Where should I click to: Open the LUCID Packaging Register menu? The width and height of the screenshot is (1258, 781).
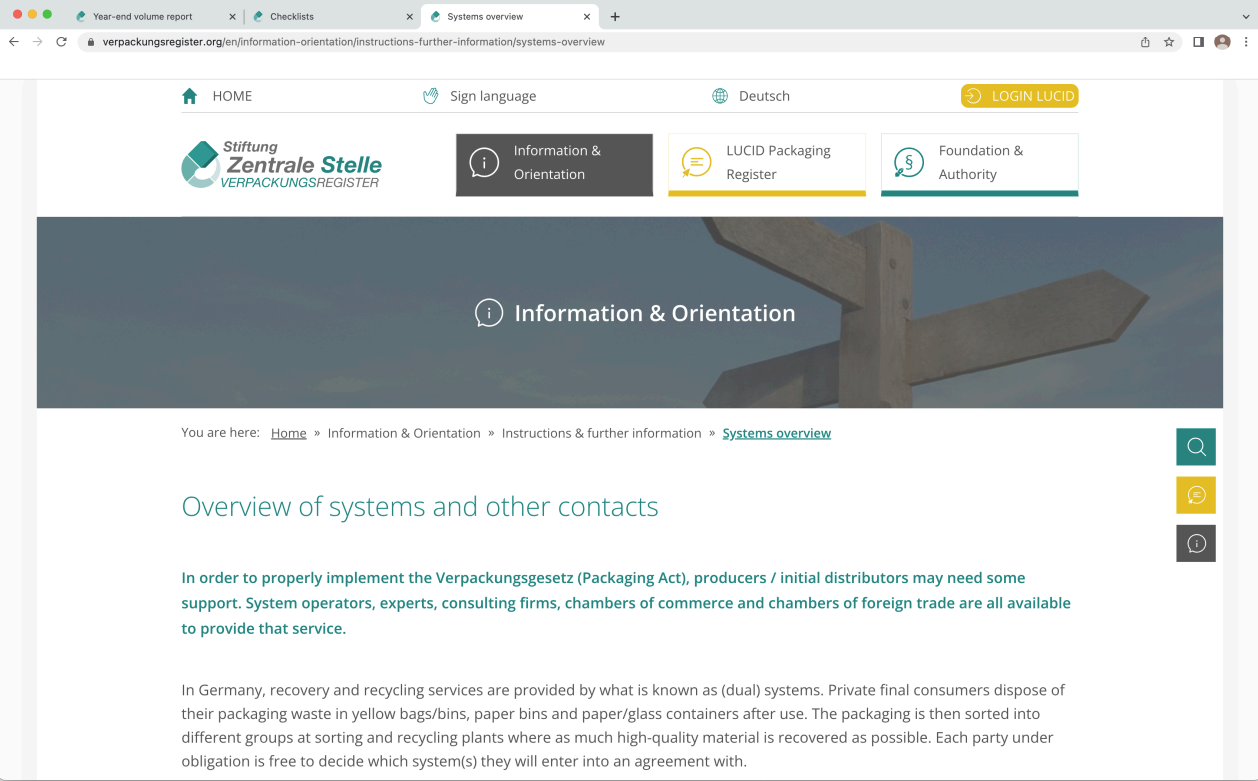pyautogui.click(x=766, y=164)
